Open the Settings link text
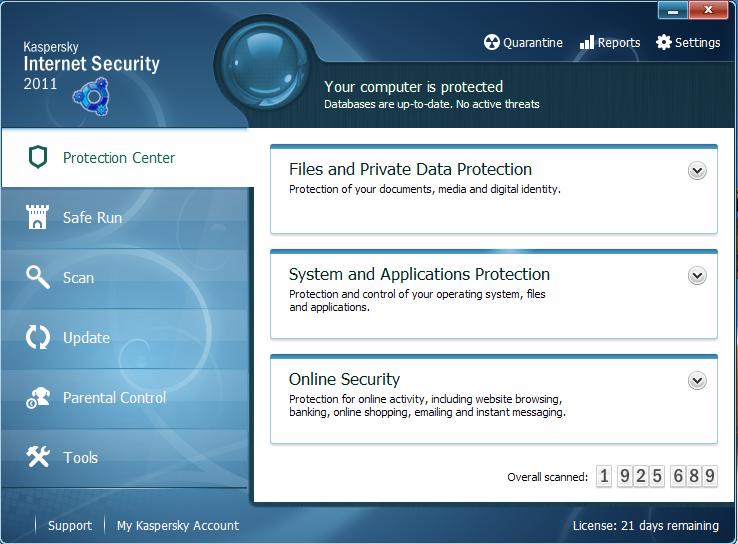This screenshot has height=544, width=738. point(698,43)
